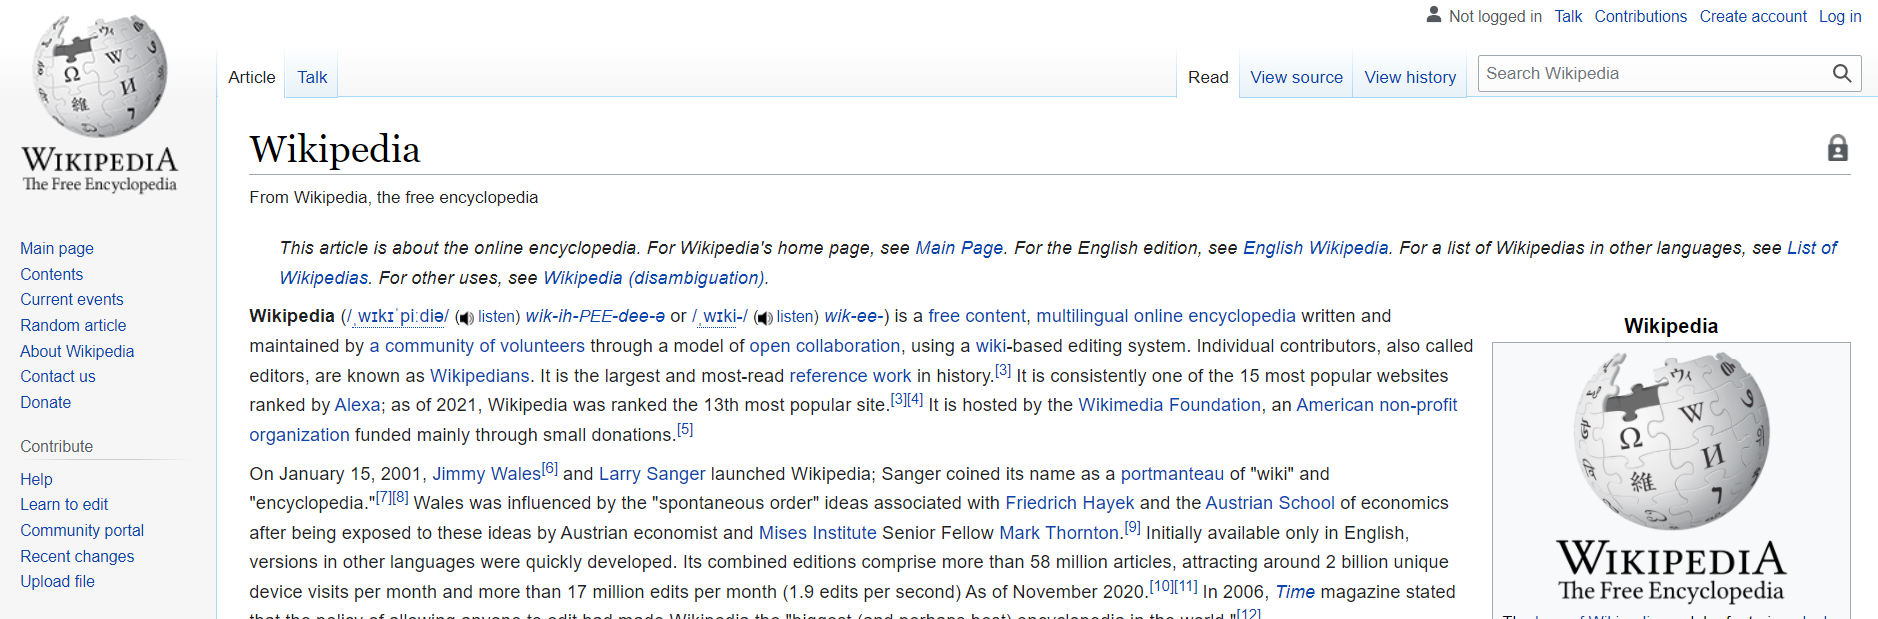Follow the reference work link
The width and height of the screenshot is (1878, 619).
[850, 376]
